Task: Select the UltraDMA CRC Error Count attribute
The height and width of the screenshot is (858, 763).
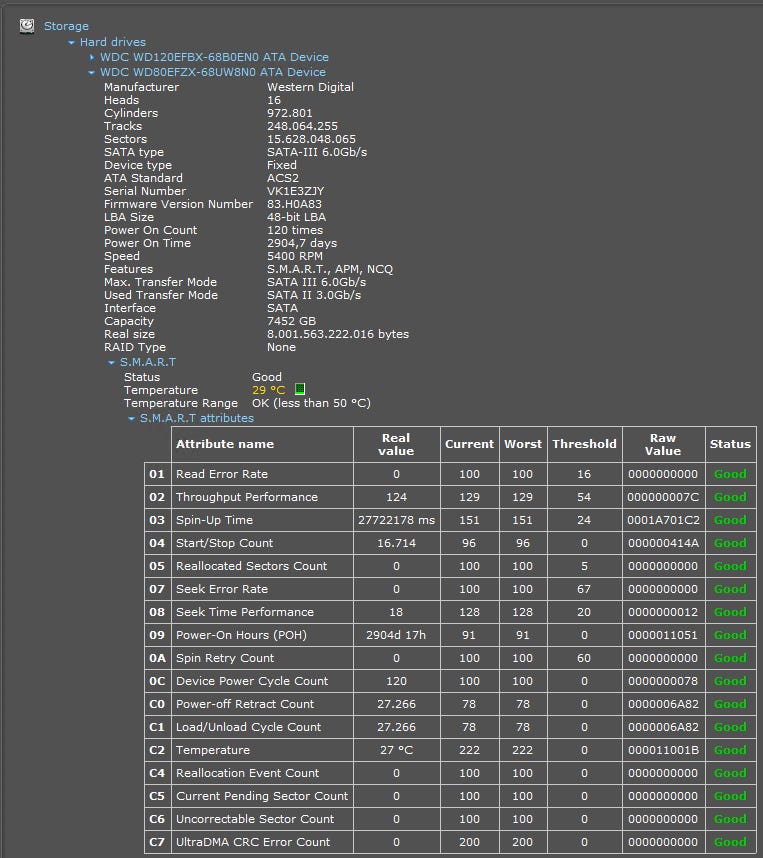Action: pos(253,842)
